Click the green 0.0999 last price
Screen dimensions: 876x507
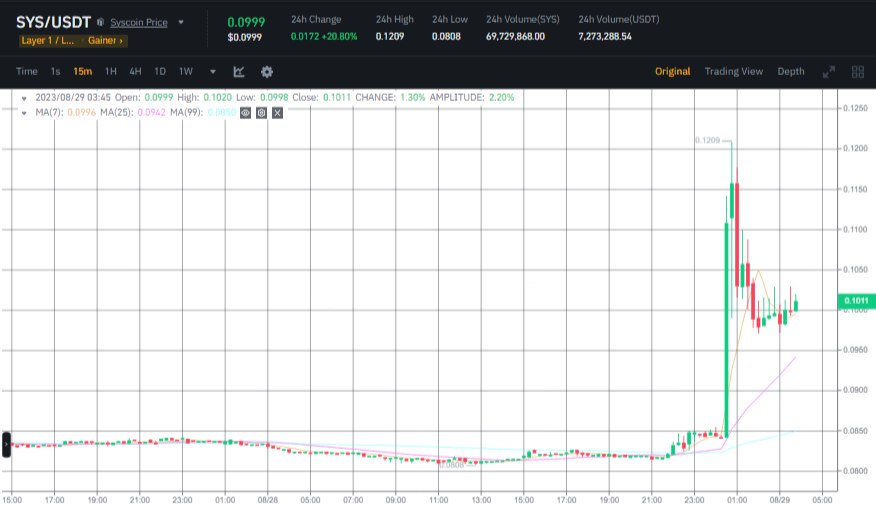(x=246, y=22)
